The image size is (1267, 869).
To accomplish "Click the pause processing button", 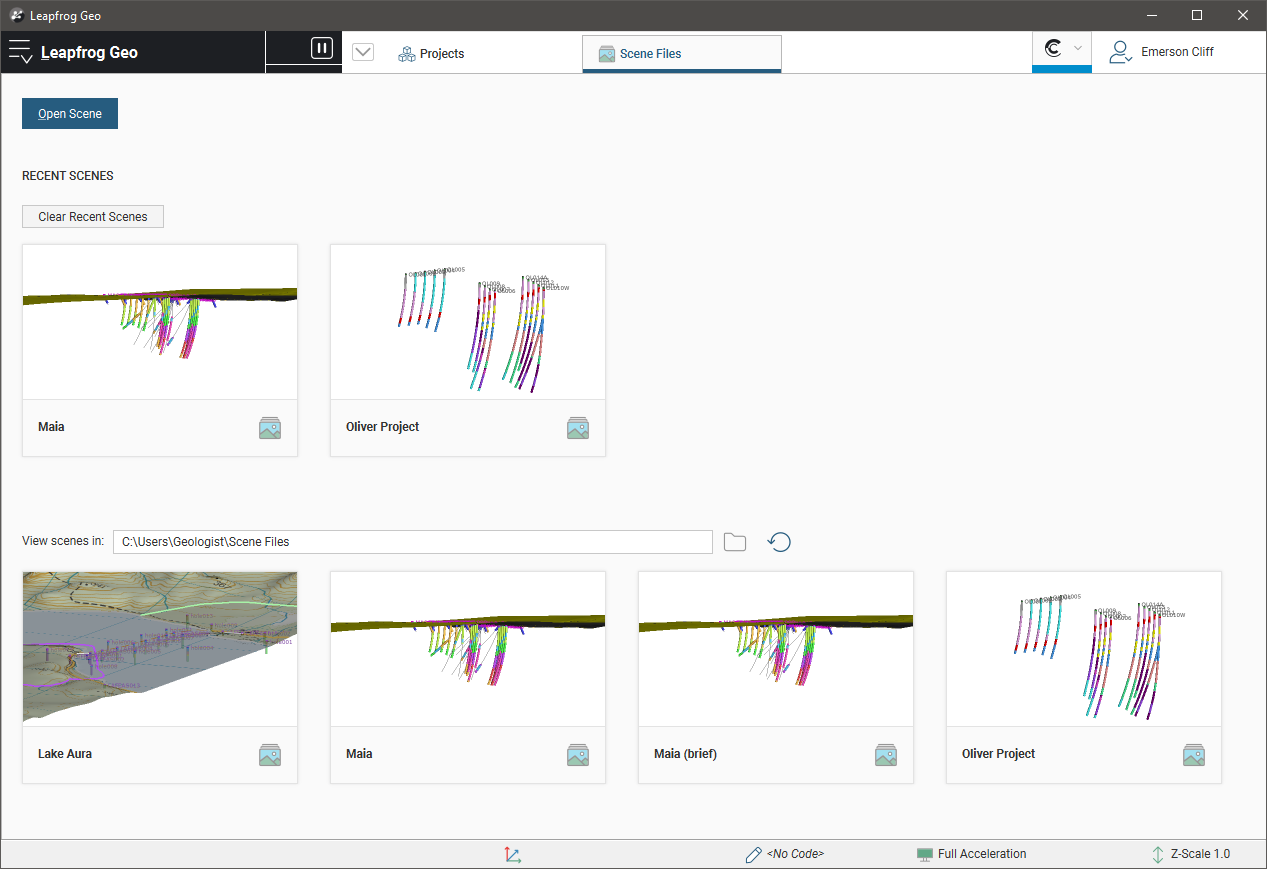I will [x=321, y=48].
